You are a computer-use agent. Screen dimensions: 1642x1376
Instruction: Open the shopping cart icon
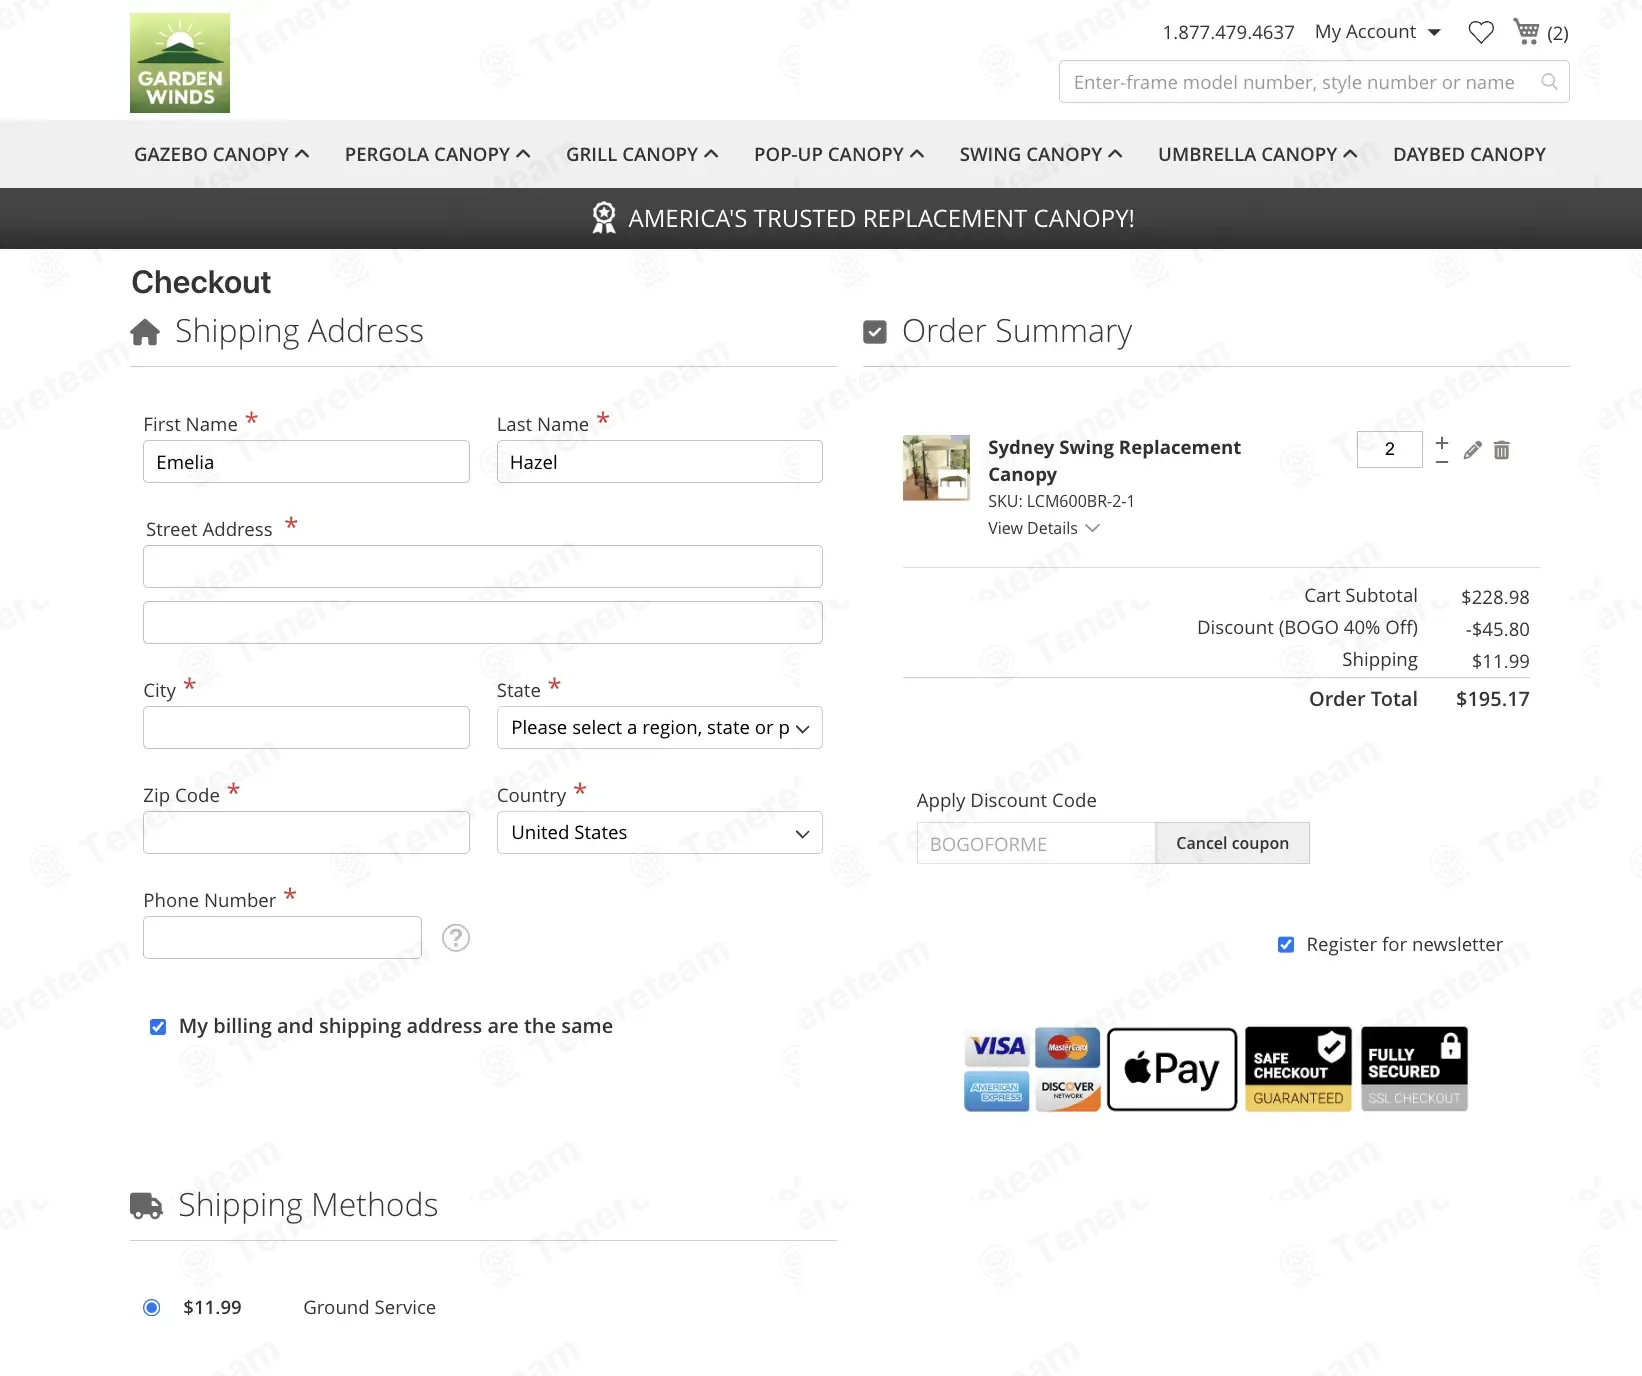pyautogui.click(x=1526, y=32)
